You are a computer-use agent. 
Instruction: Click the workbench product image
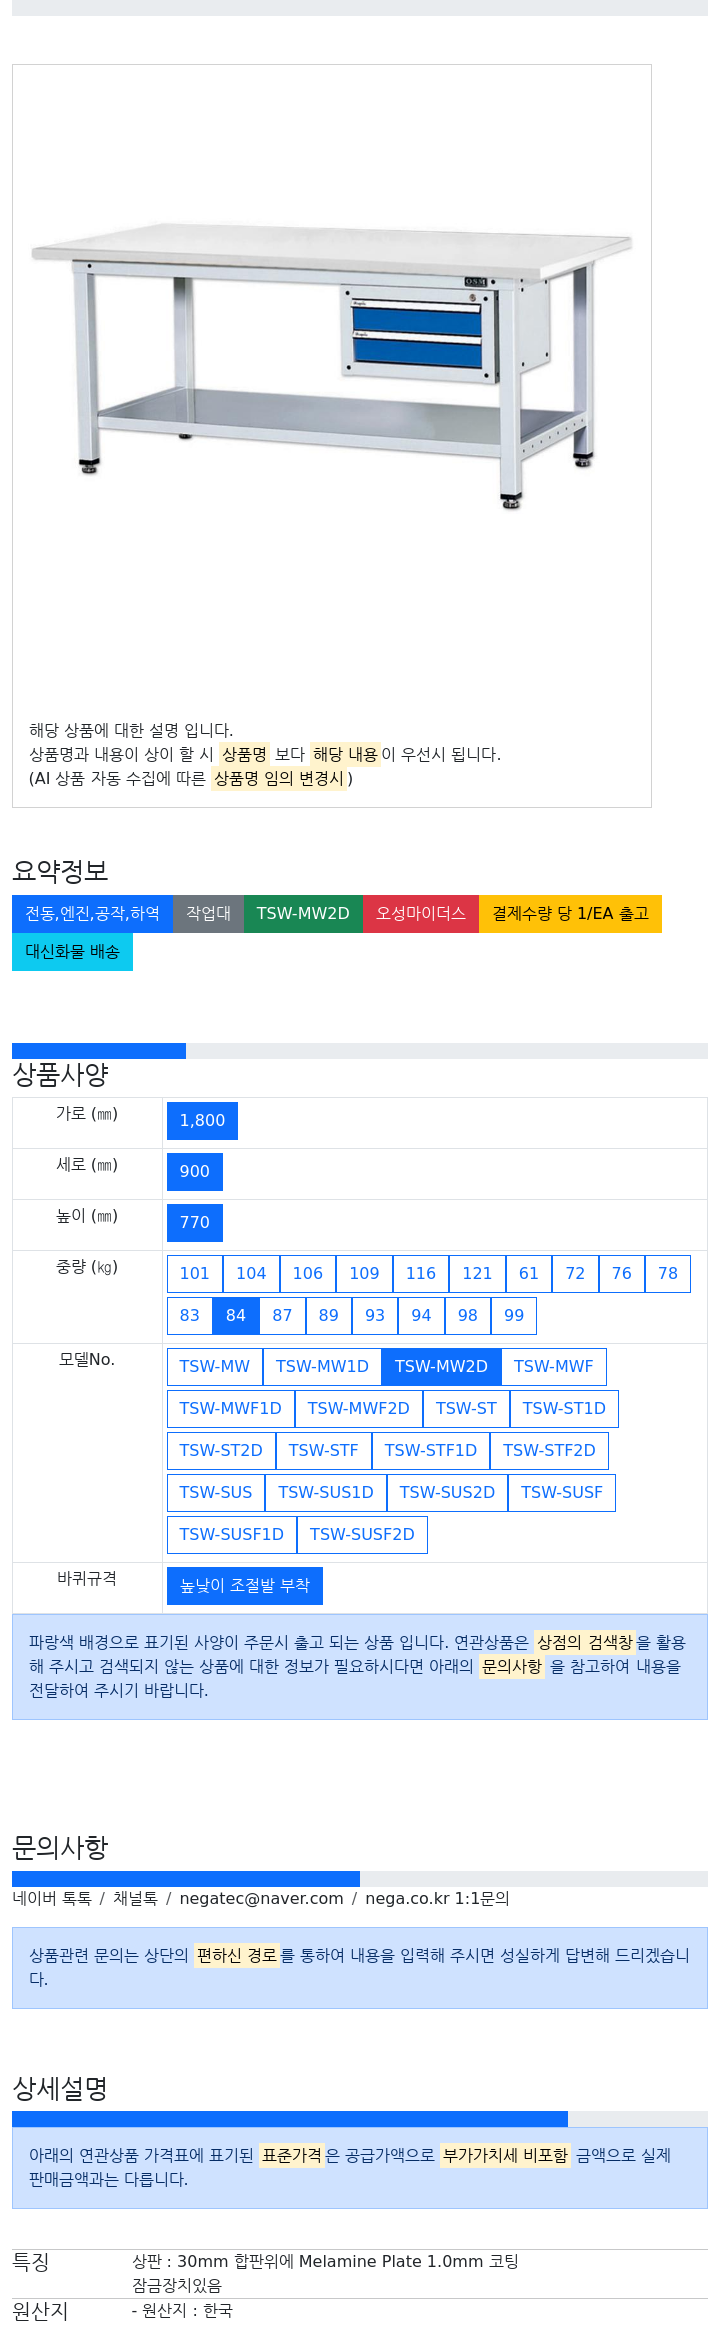[332, 368]
